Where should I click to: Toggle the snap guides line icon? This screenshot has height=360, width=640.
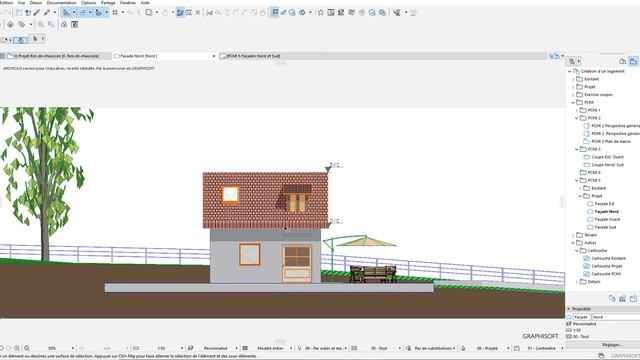(x=82, y=13)
